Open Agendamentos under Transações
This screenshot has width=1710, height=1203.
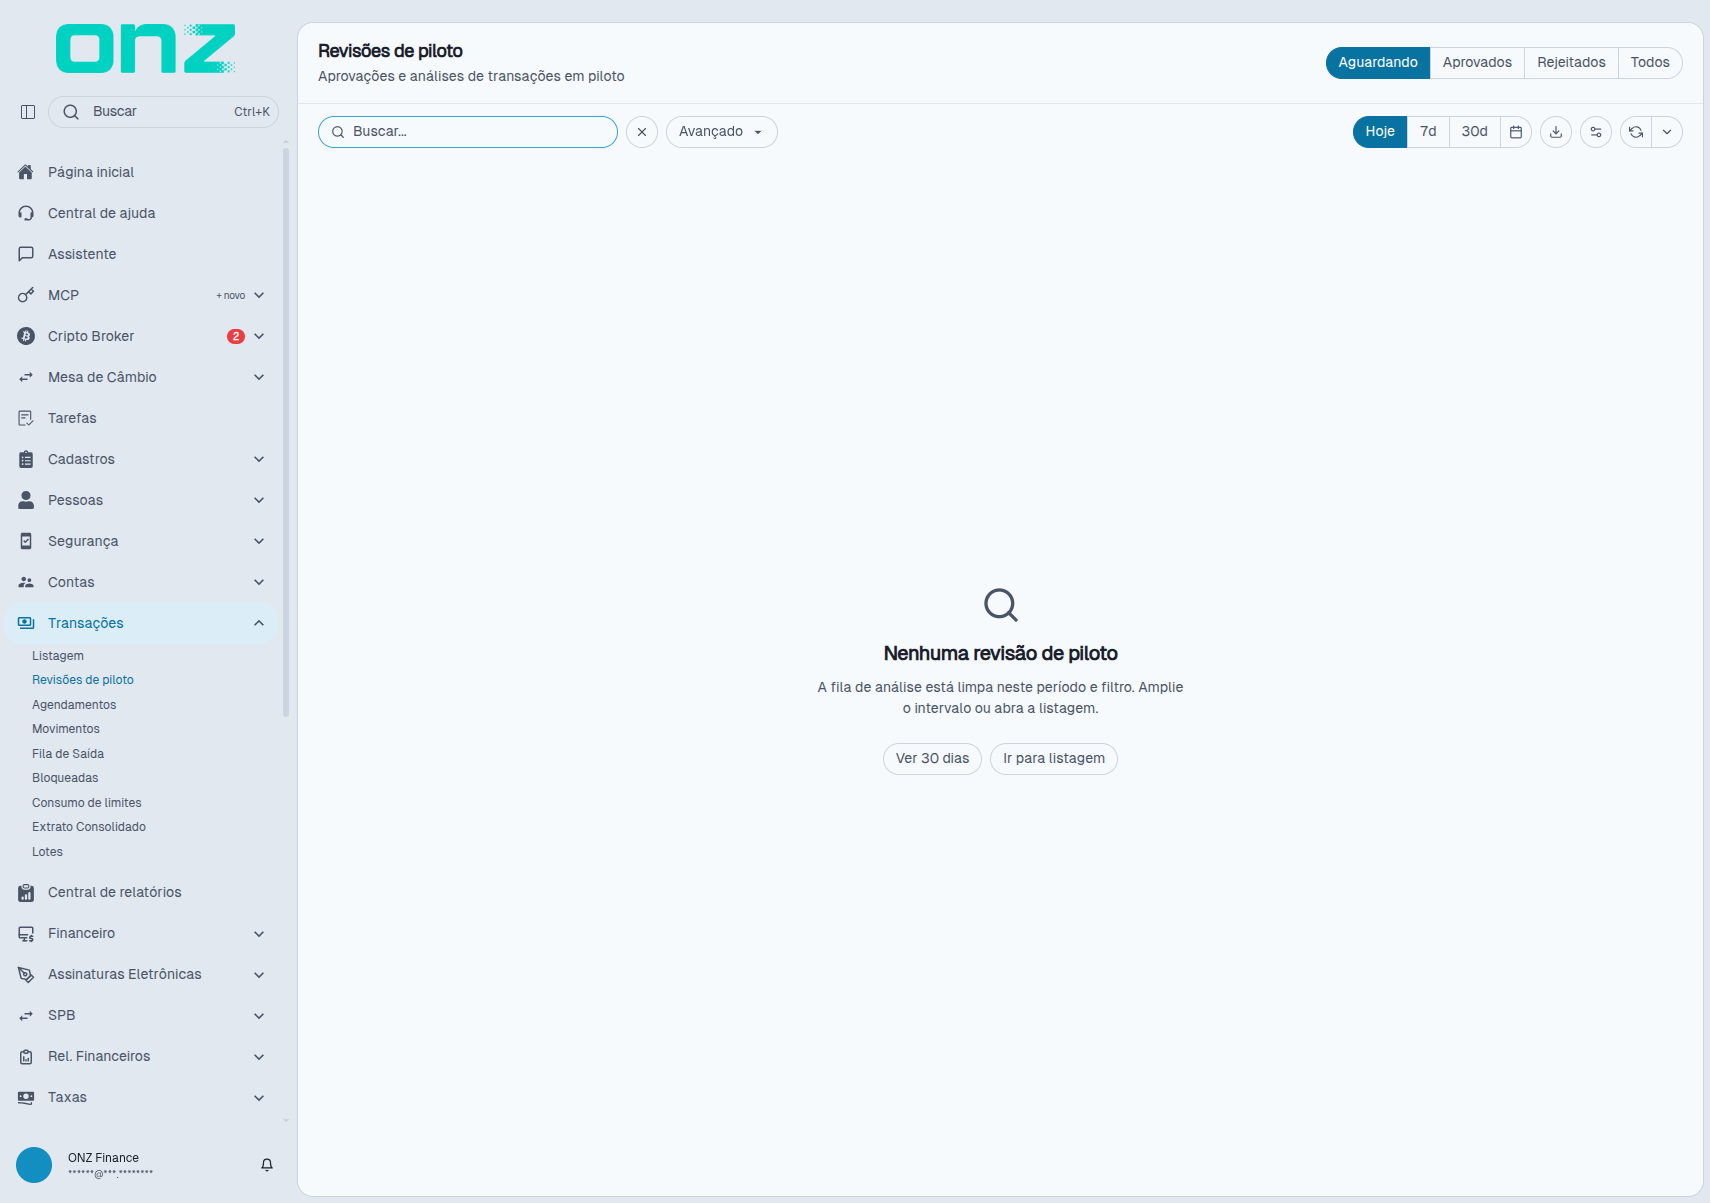tap(74, 705)
